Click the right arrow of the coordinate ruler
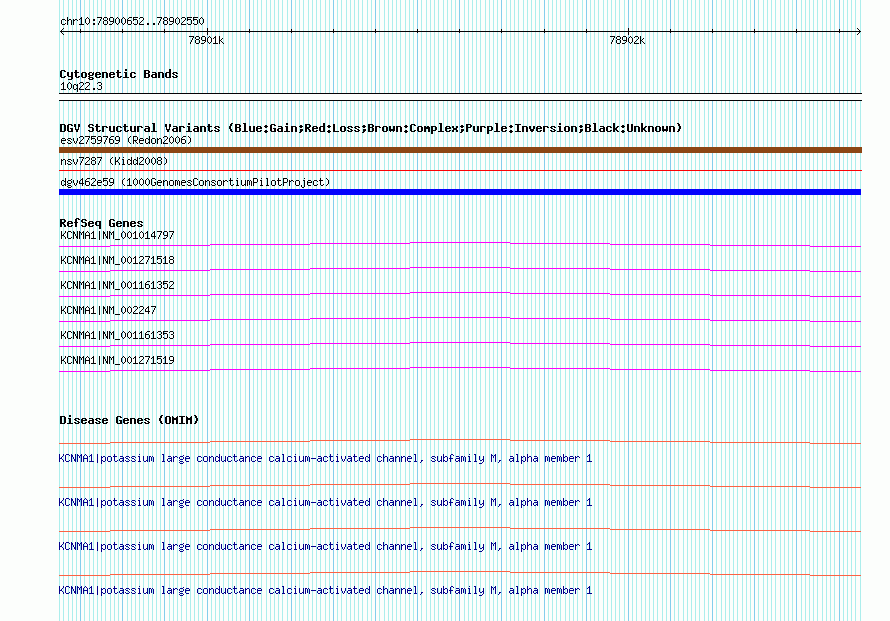Image resolution: width=890 pixels, height=621 pixels. (858, 32)
